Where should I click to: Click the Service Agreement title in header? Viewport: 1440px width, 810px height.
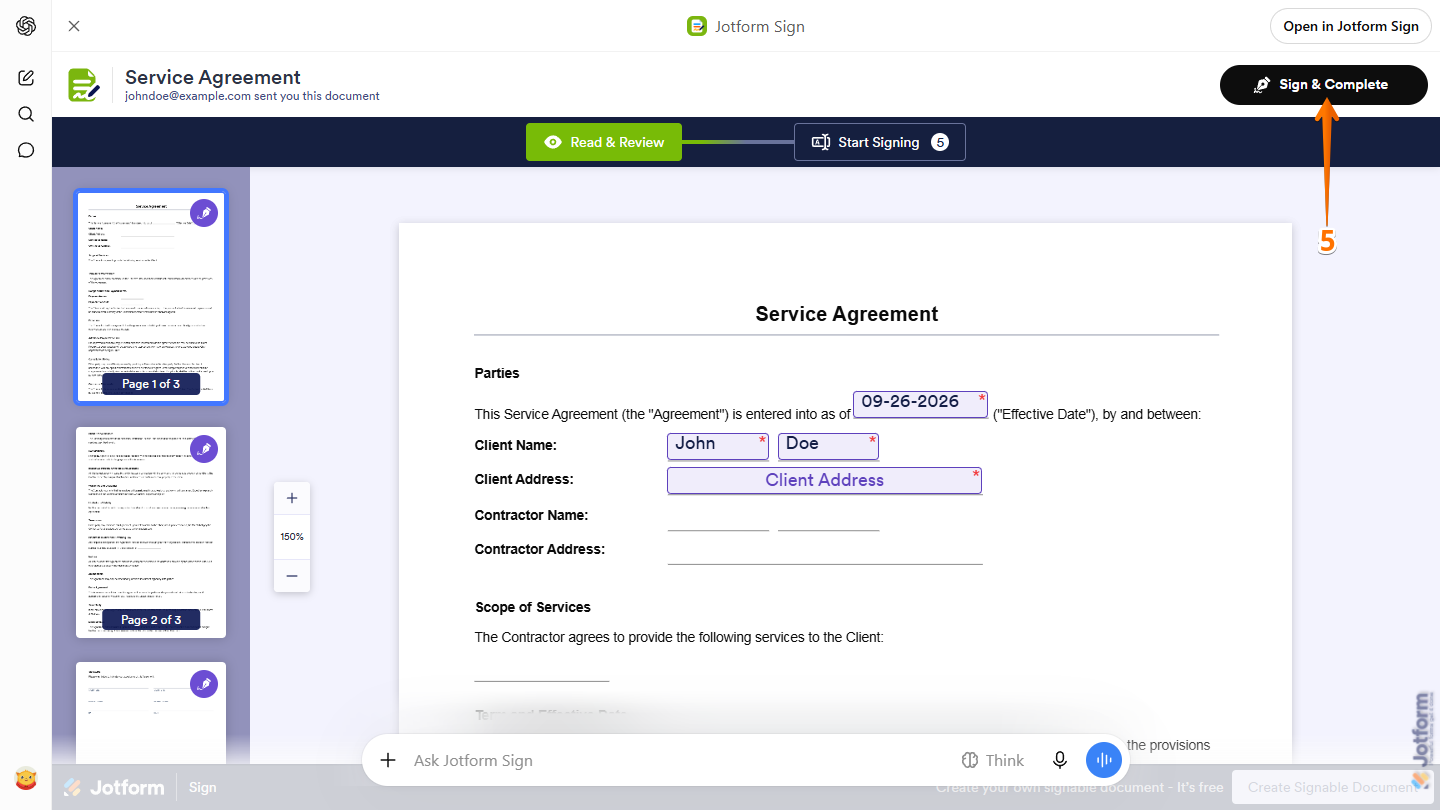point(213,77)
